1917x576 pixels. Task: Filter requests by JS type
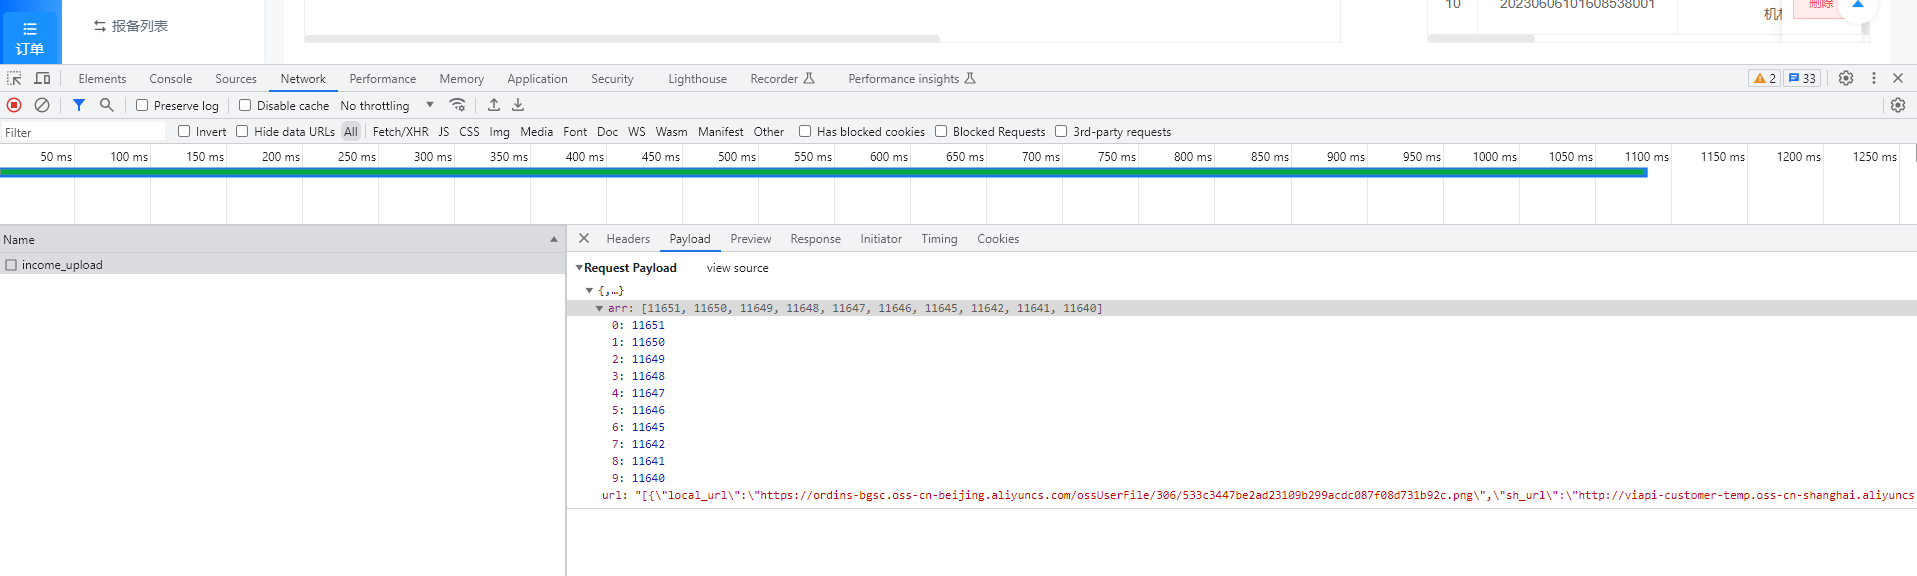click(444, 131)
